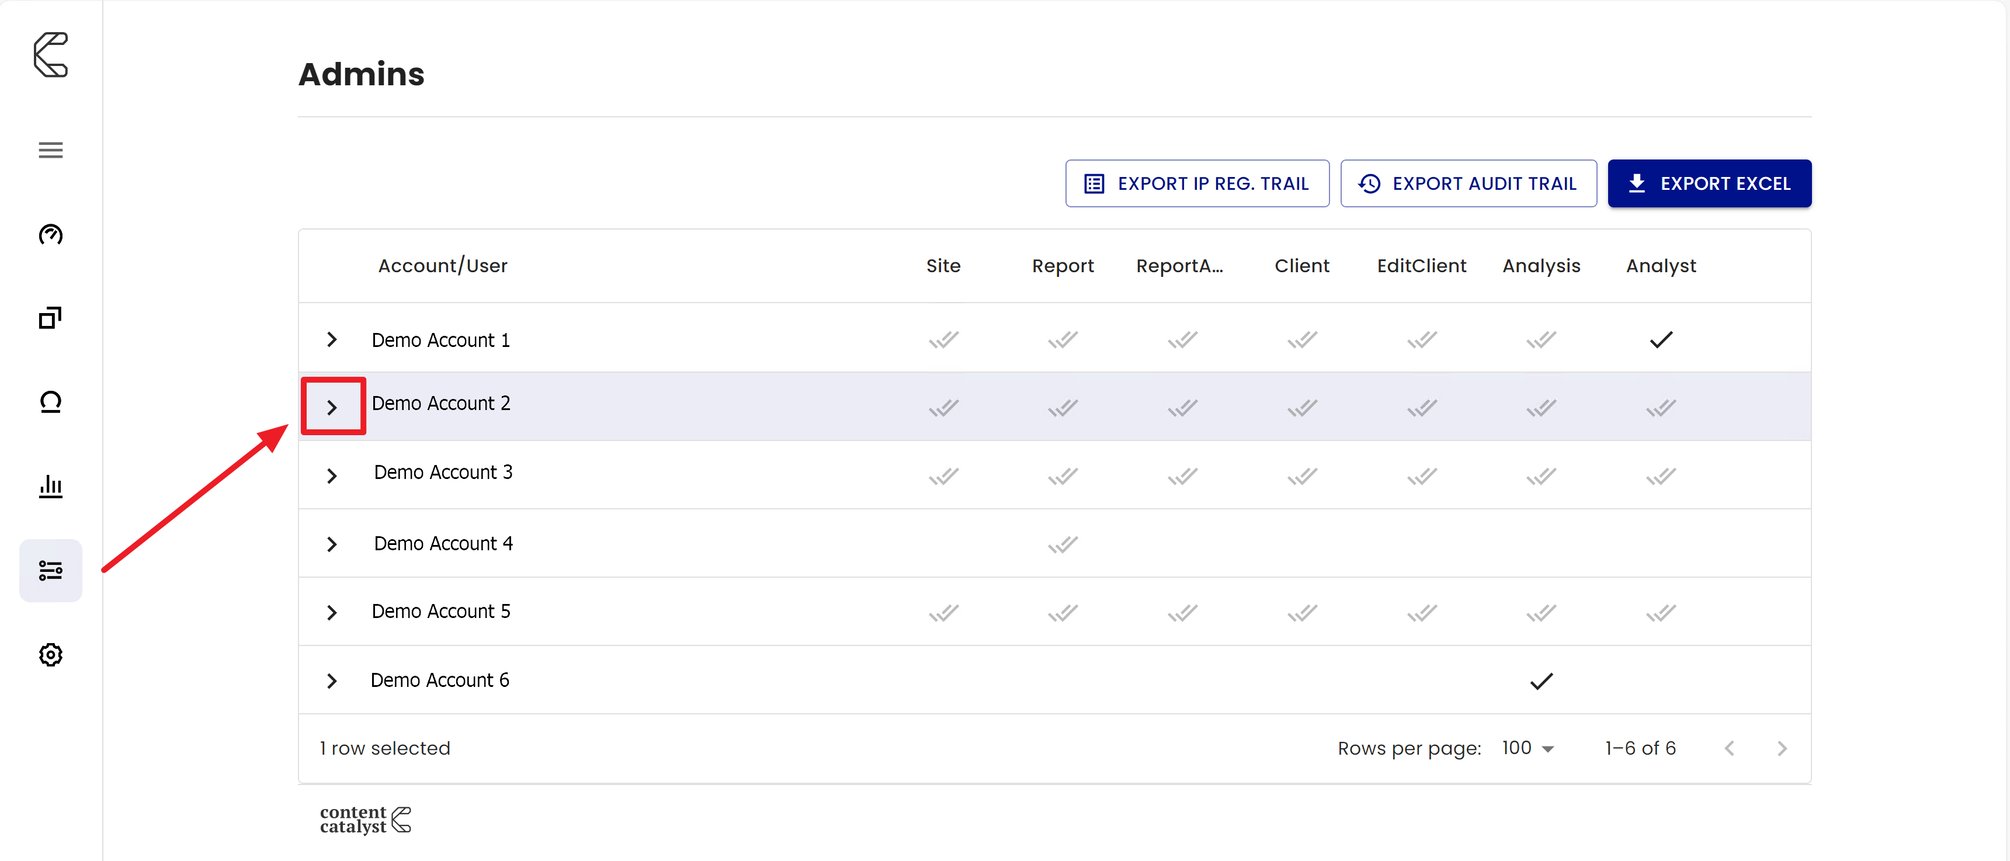Screen dimensions: 2010x861
Task: Click the Content Catalyst footer logo
Action: (365, 820)
